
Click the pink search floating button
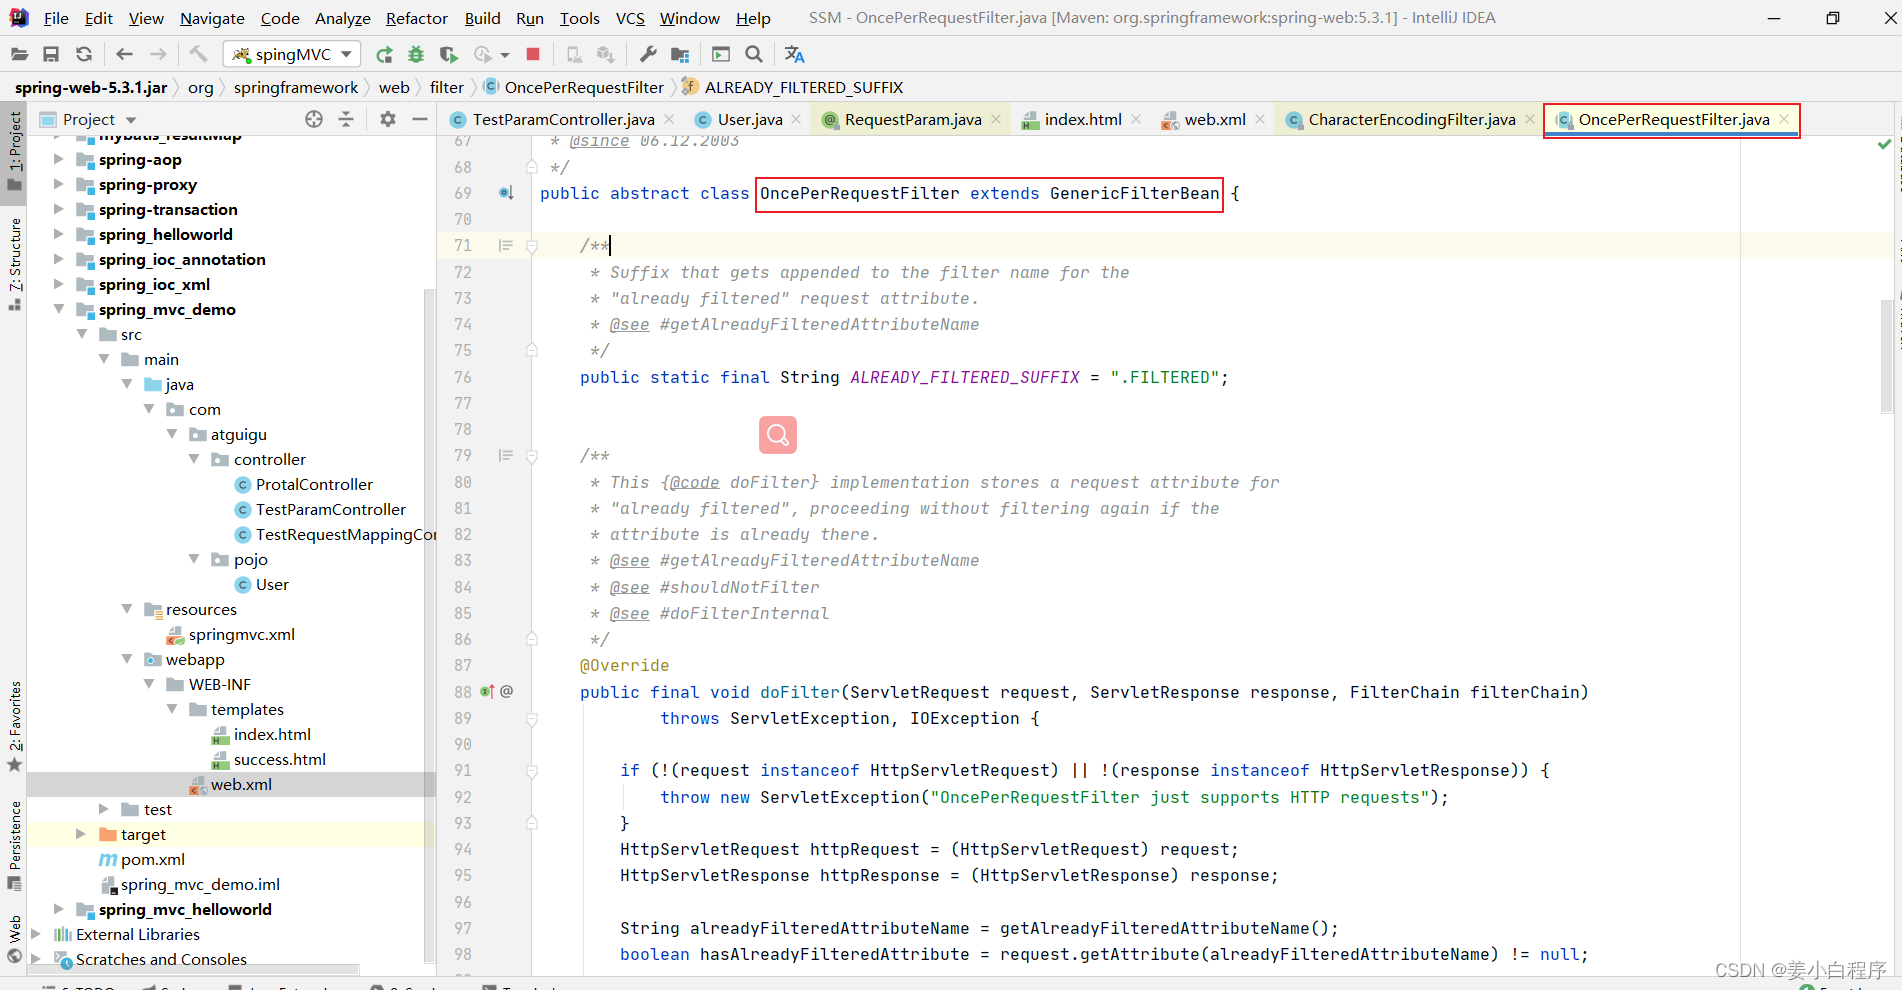coord(778,435)
